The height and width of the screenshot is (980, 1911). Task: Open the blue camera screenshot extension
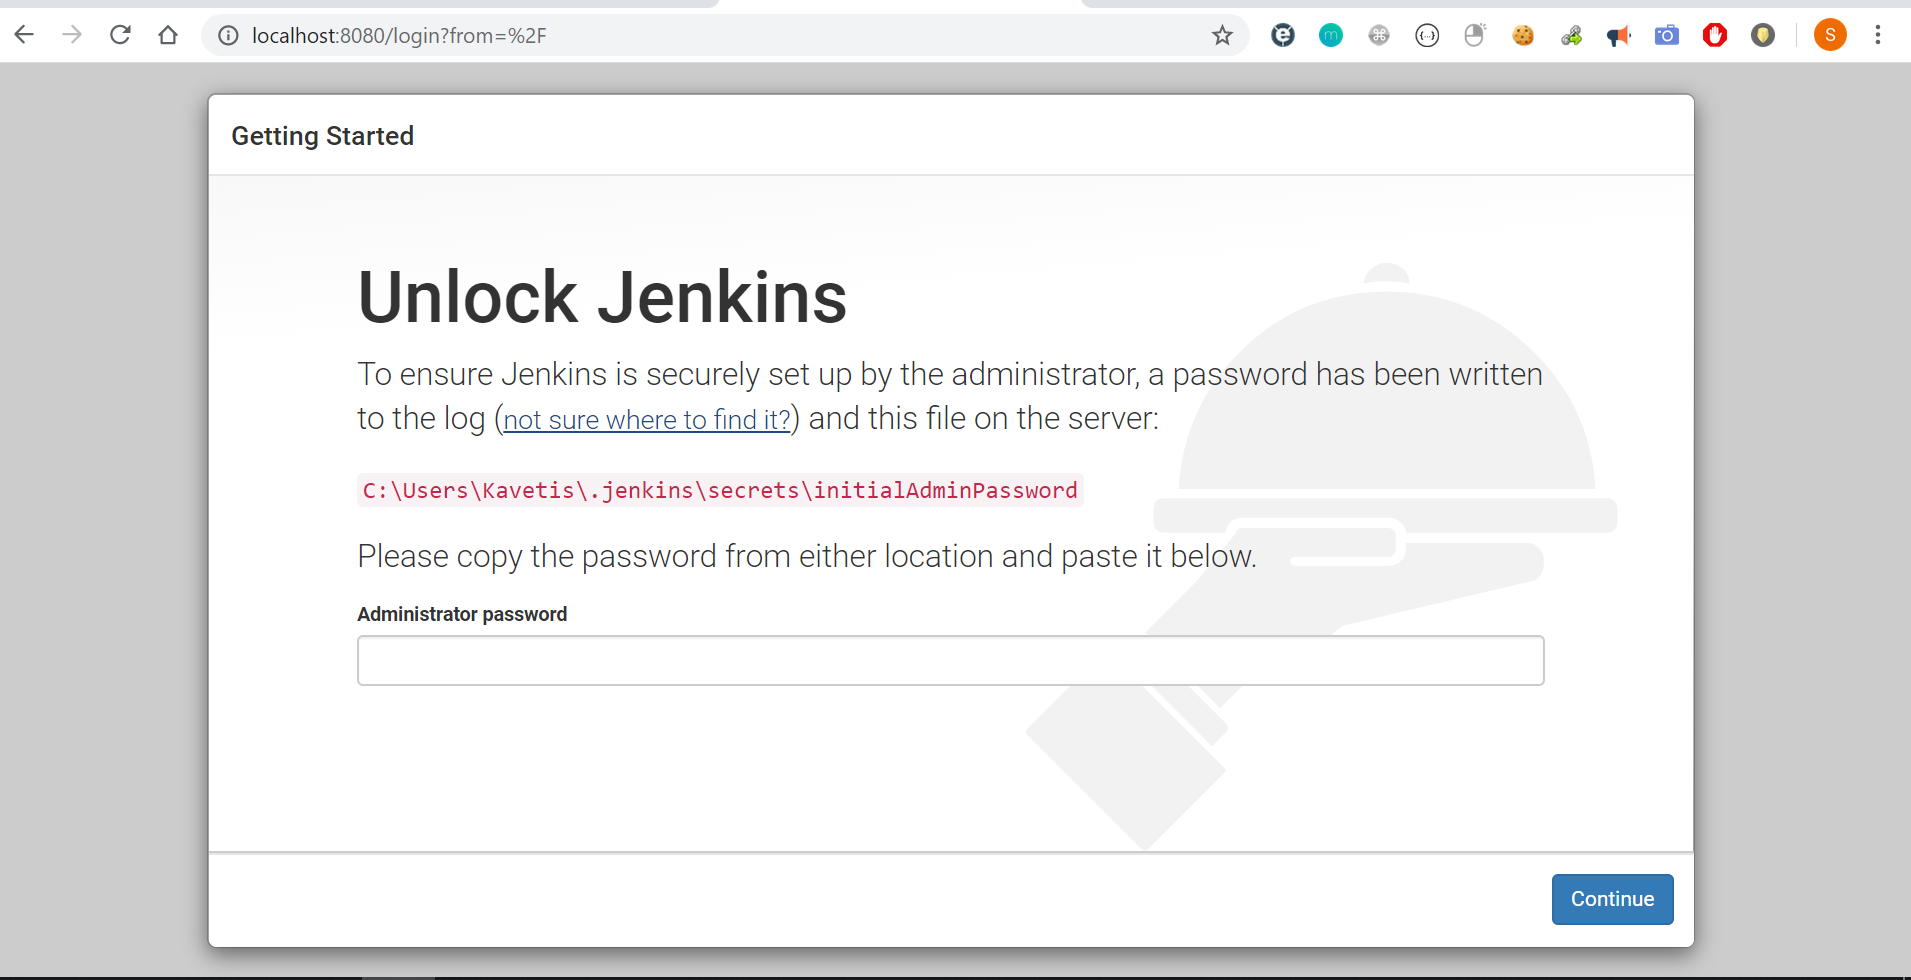[x=1666, y=36]
